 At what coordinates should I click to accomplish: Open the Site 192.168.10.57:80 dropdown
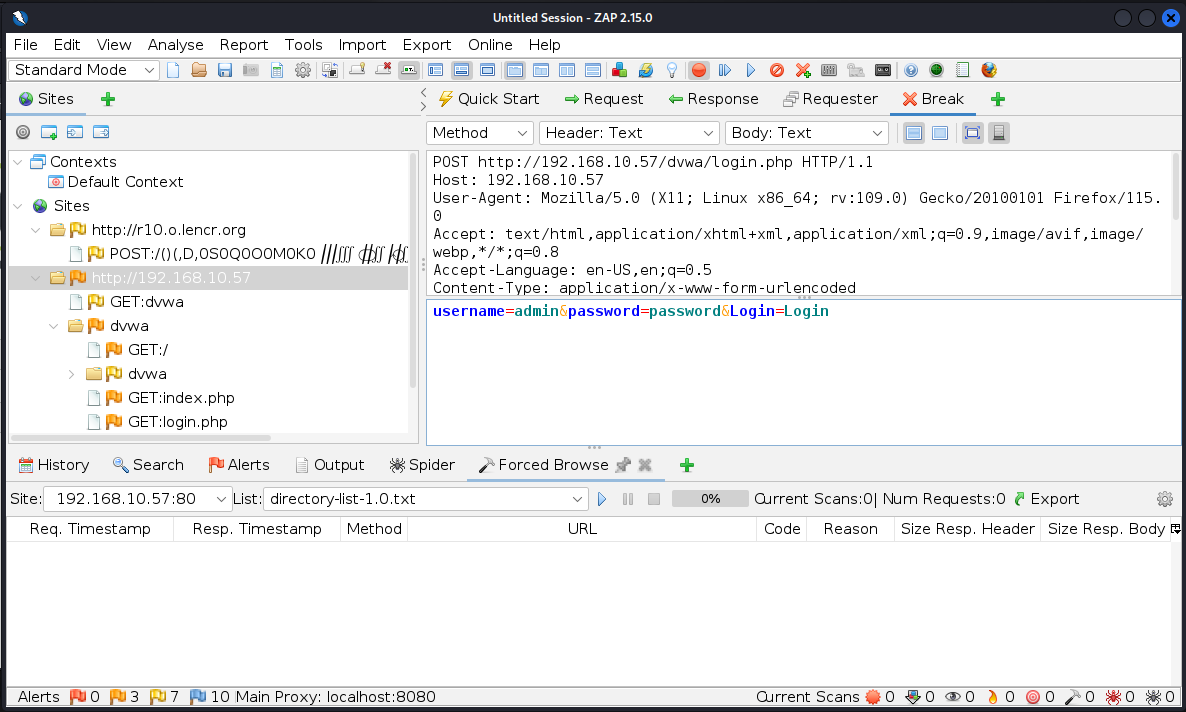[137, 499]
